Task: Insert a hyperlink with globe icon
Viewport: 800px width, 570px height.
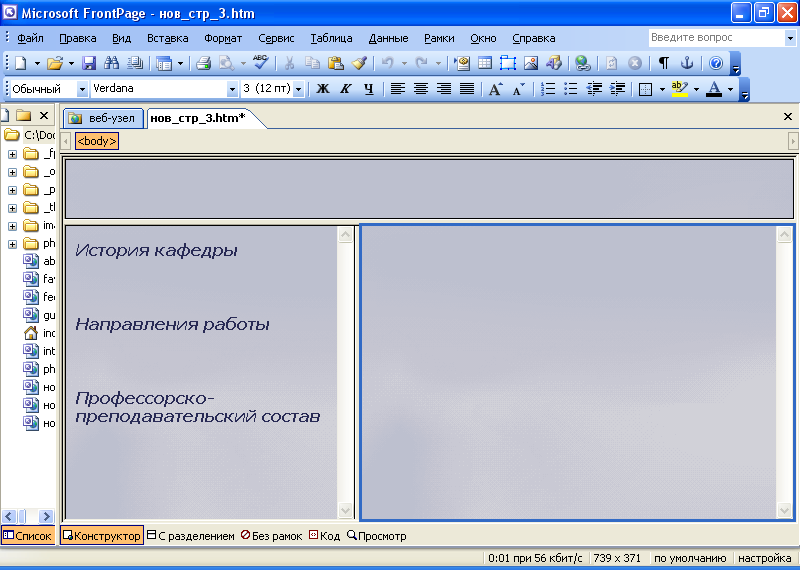Action: click(583, 63)
